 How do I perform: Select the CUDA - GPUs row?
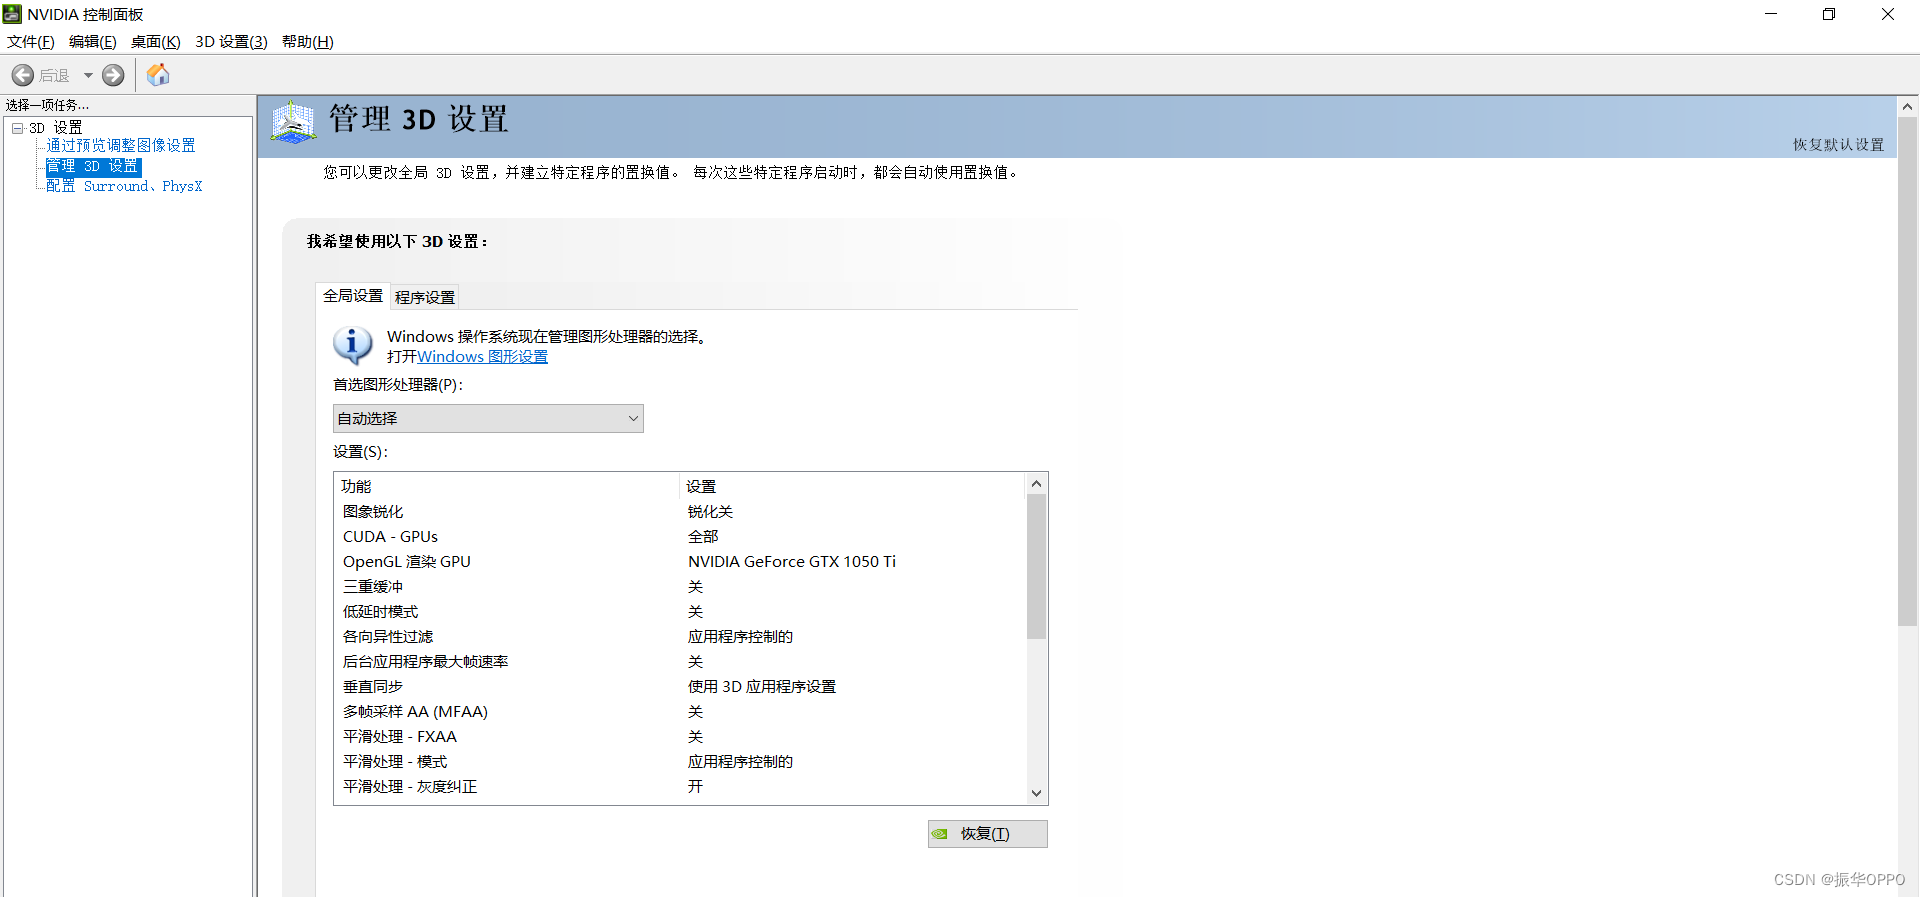680,537
